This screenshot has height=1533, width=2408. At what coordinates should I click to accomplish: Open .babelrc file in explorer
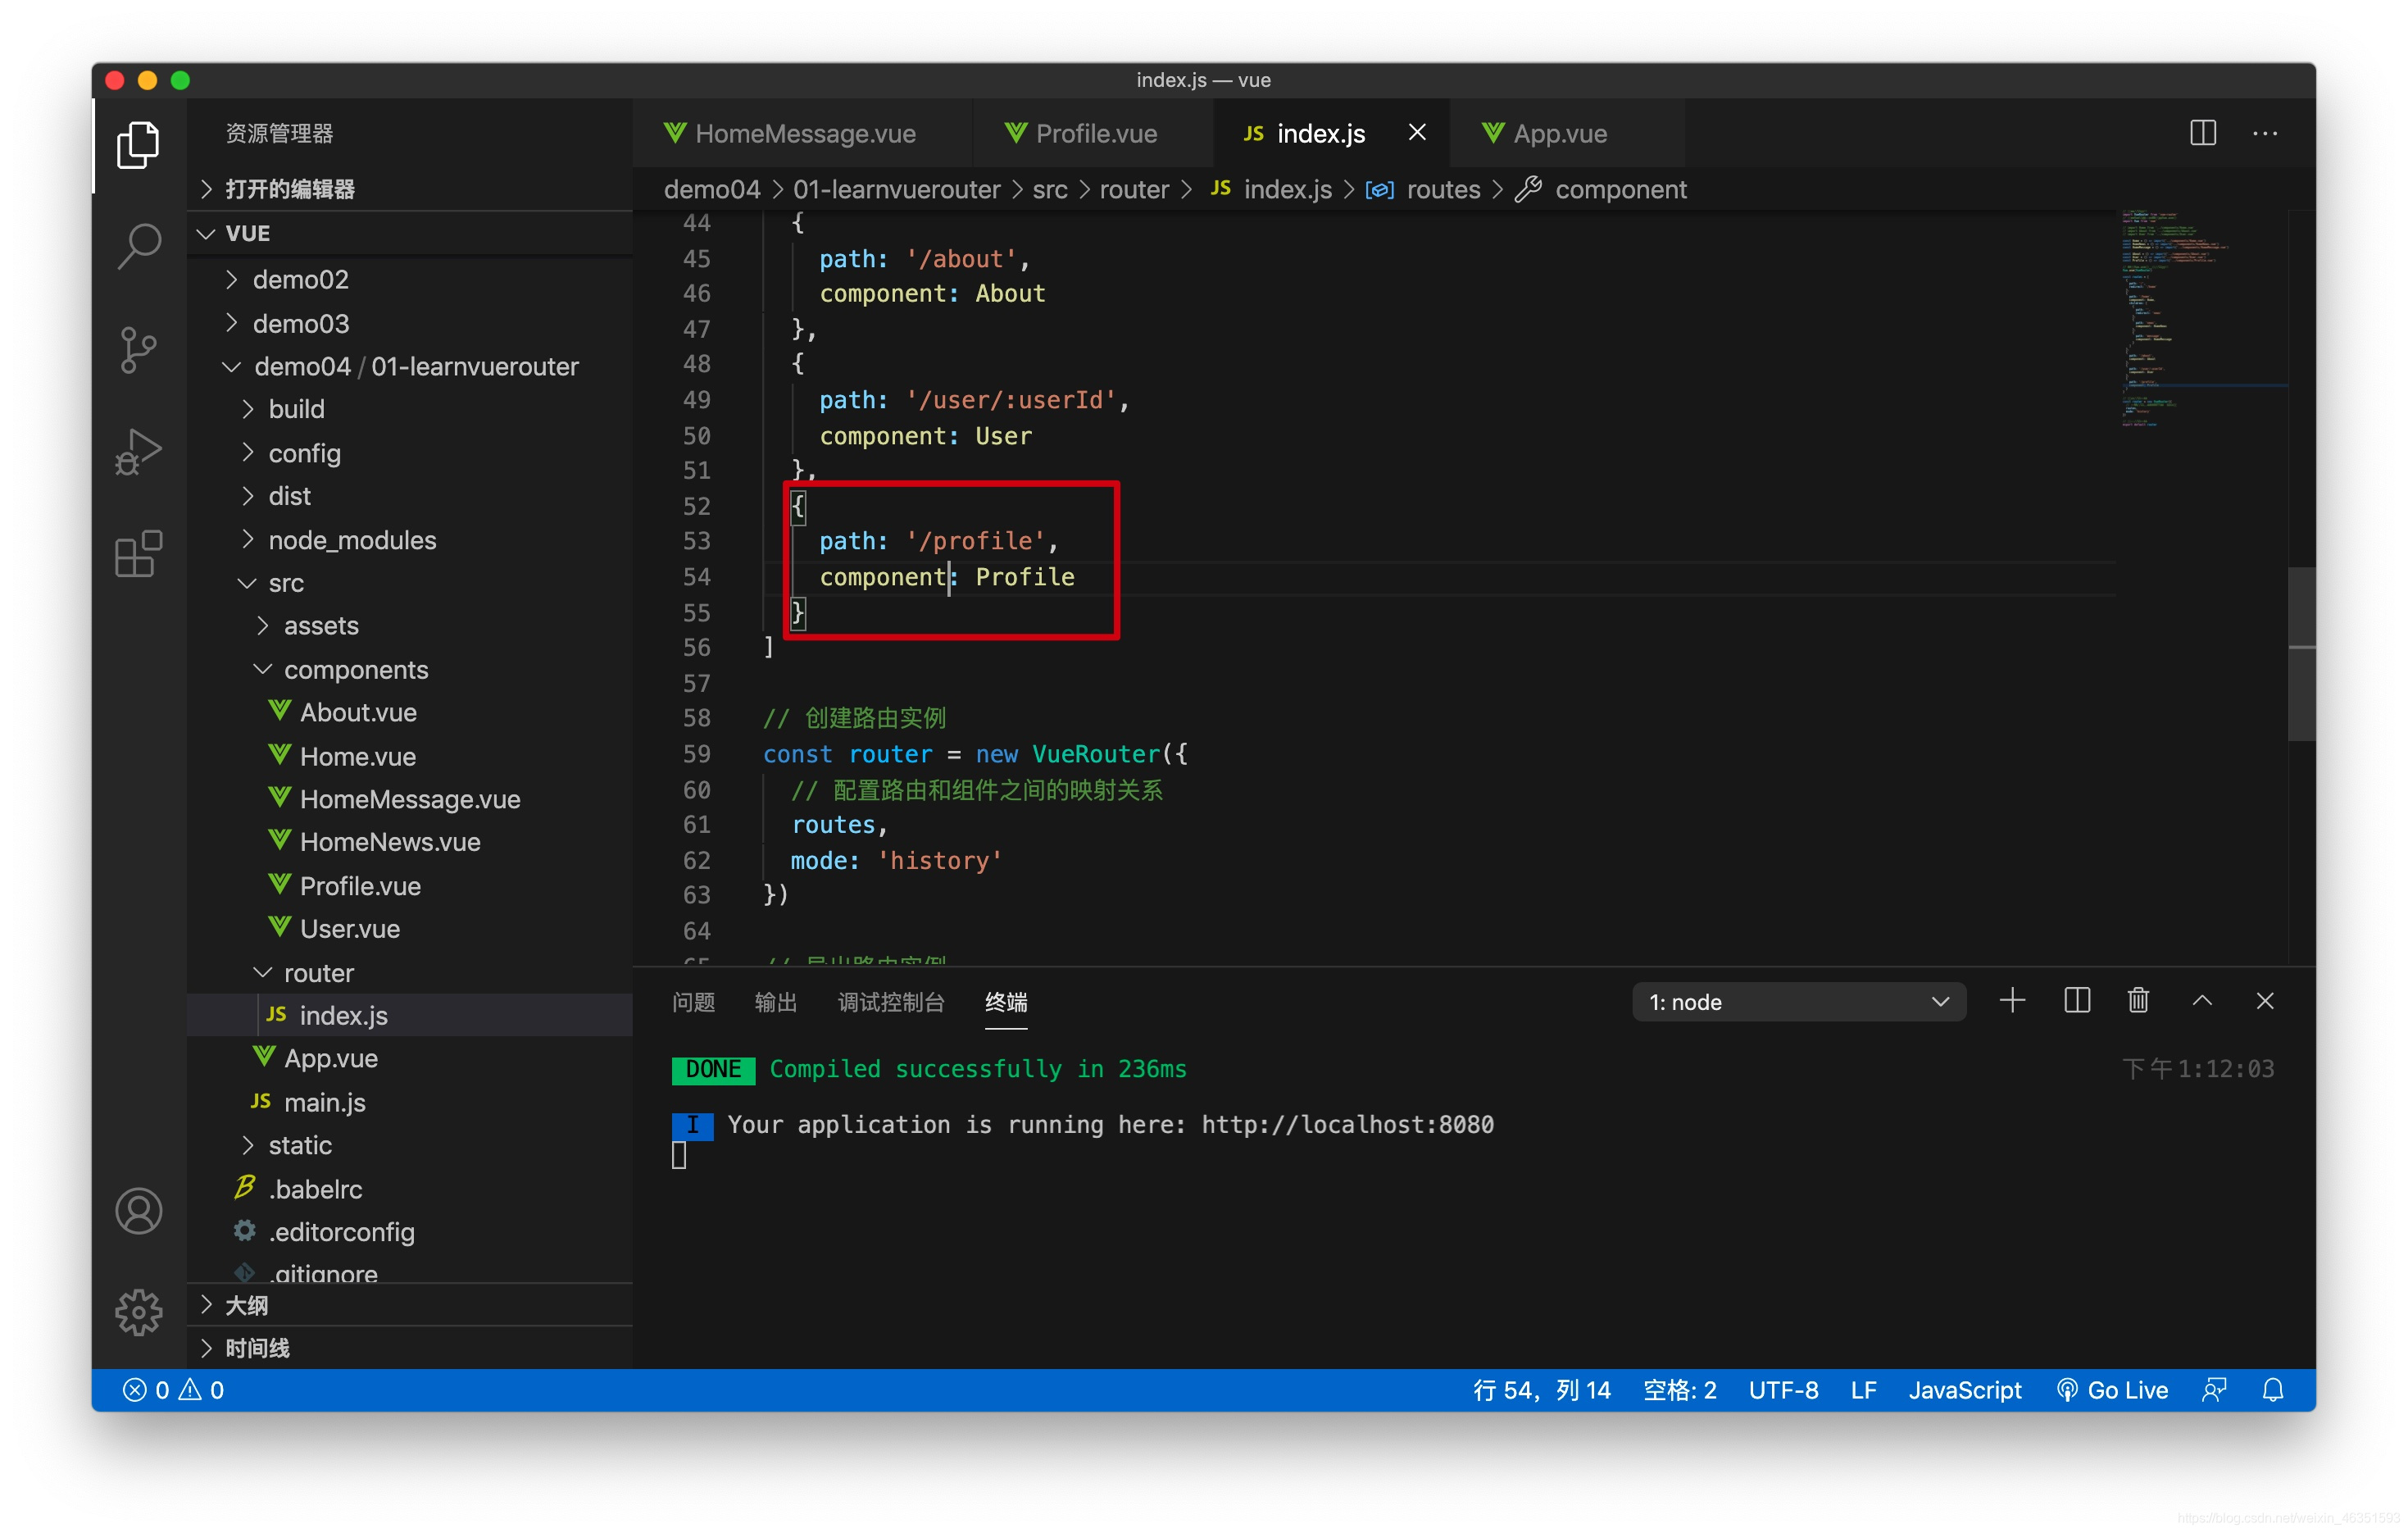[x=410, y=1189]
